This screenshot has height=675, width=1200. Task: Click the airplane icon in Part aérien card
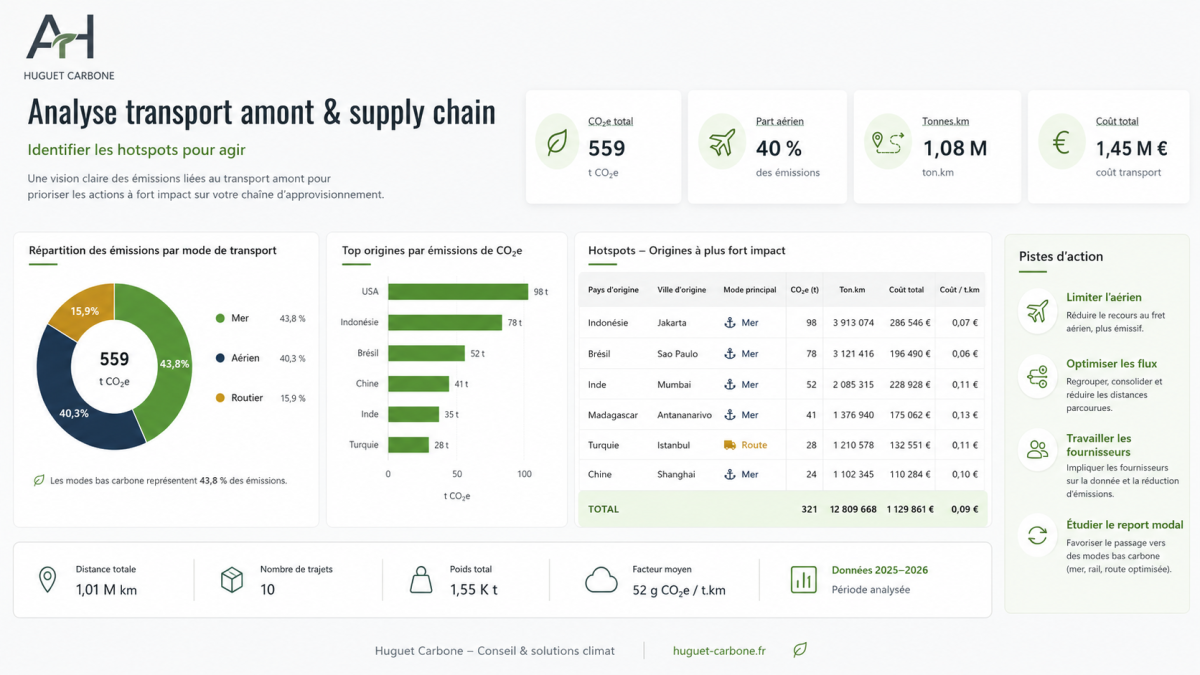pos(720,142)
